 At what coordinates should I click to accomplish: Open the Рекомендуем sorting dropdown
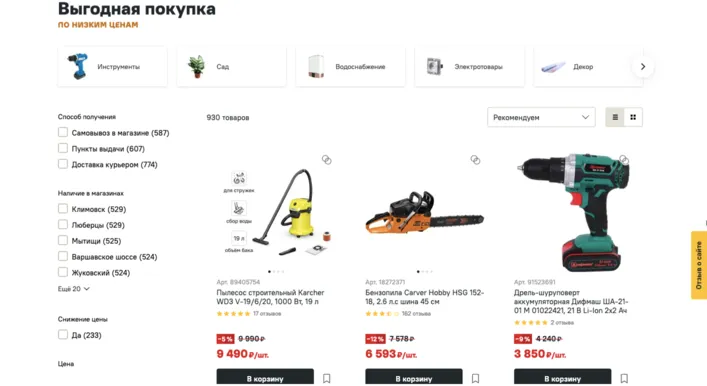tap(541, 117)
